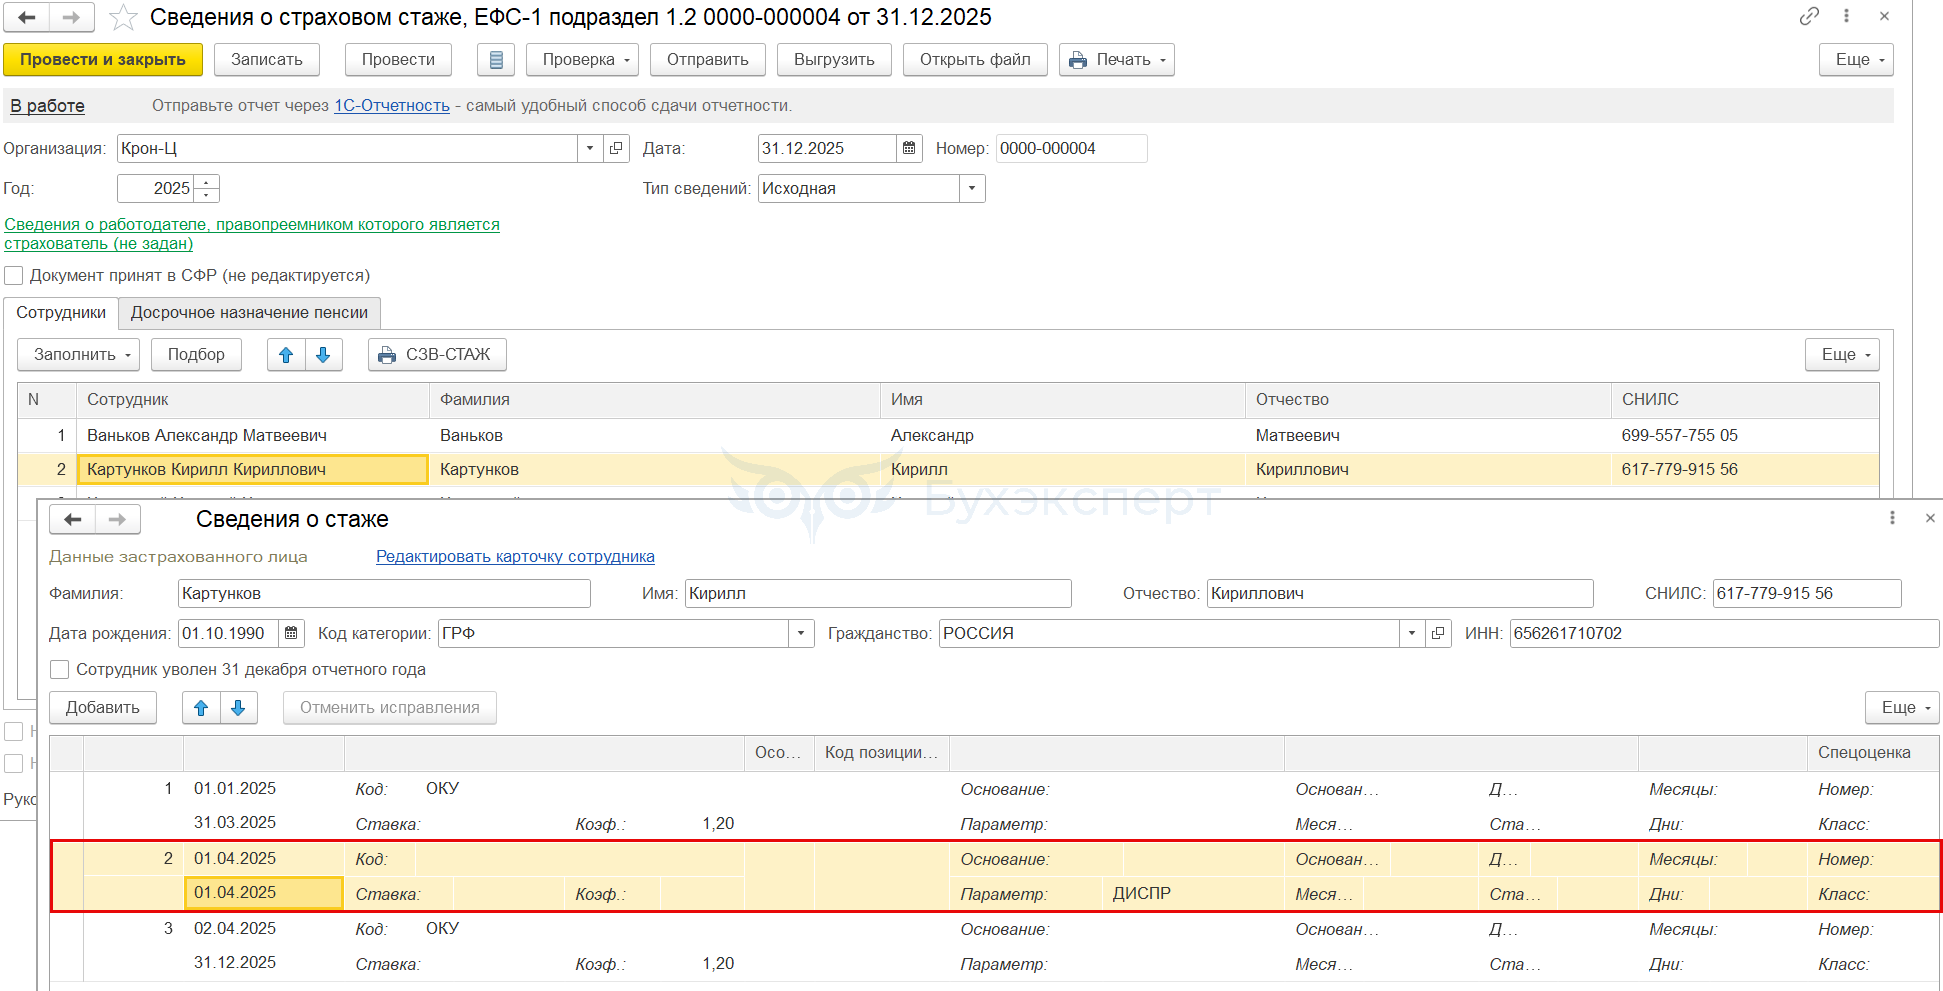Open organization Крон-Ц card icon
The width and height of the screenshot is (1943, 991).
point(617,149)
